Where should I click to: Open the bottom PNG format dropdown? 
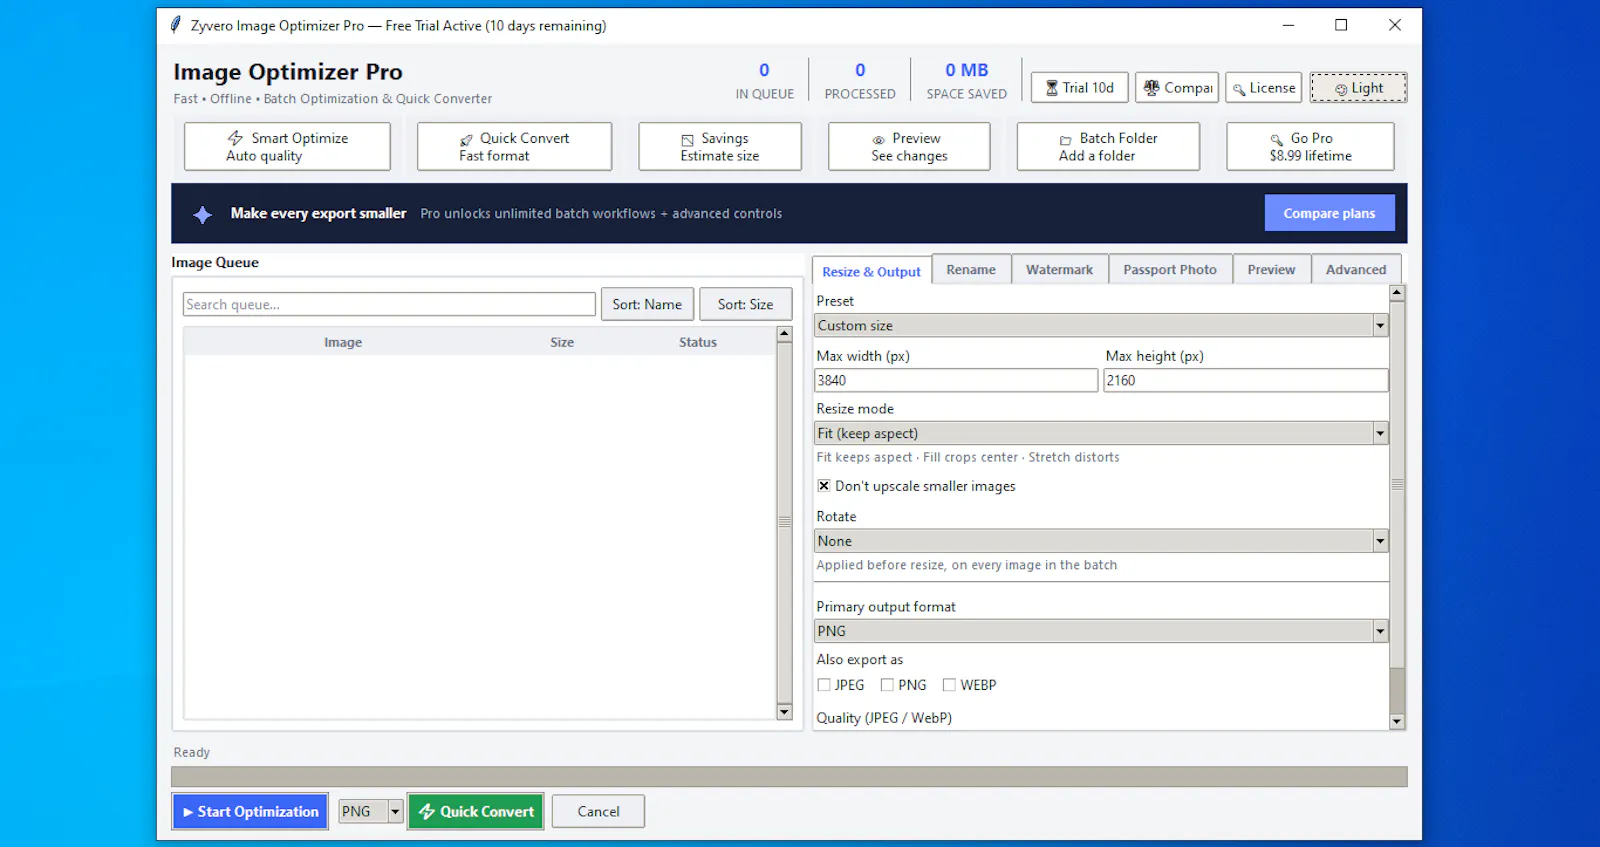[370, 812]
